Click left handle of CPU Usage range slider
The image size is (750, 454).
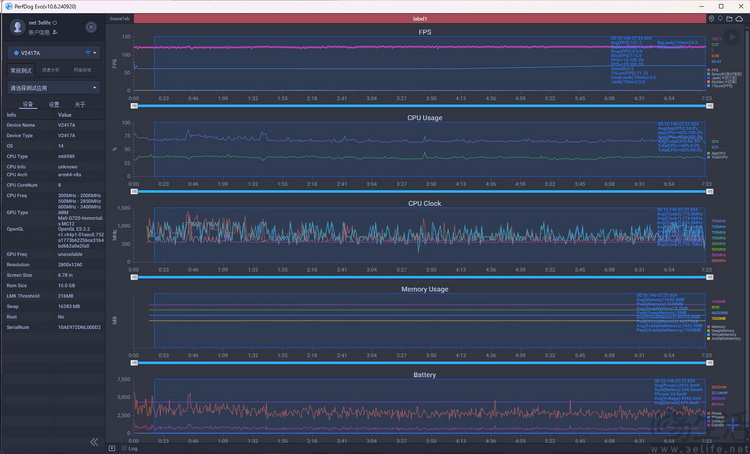[134, 191]
